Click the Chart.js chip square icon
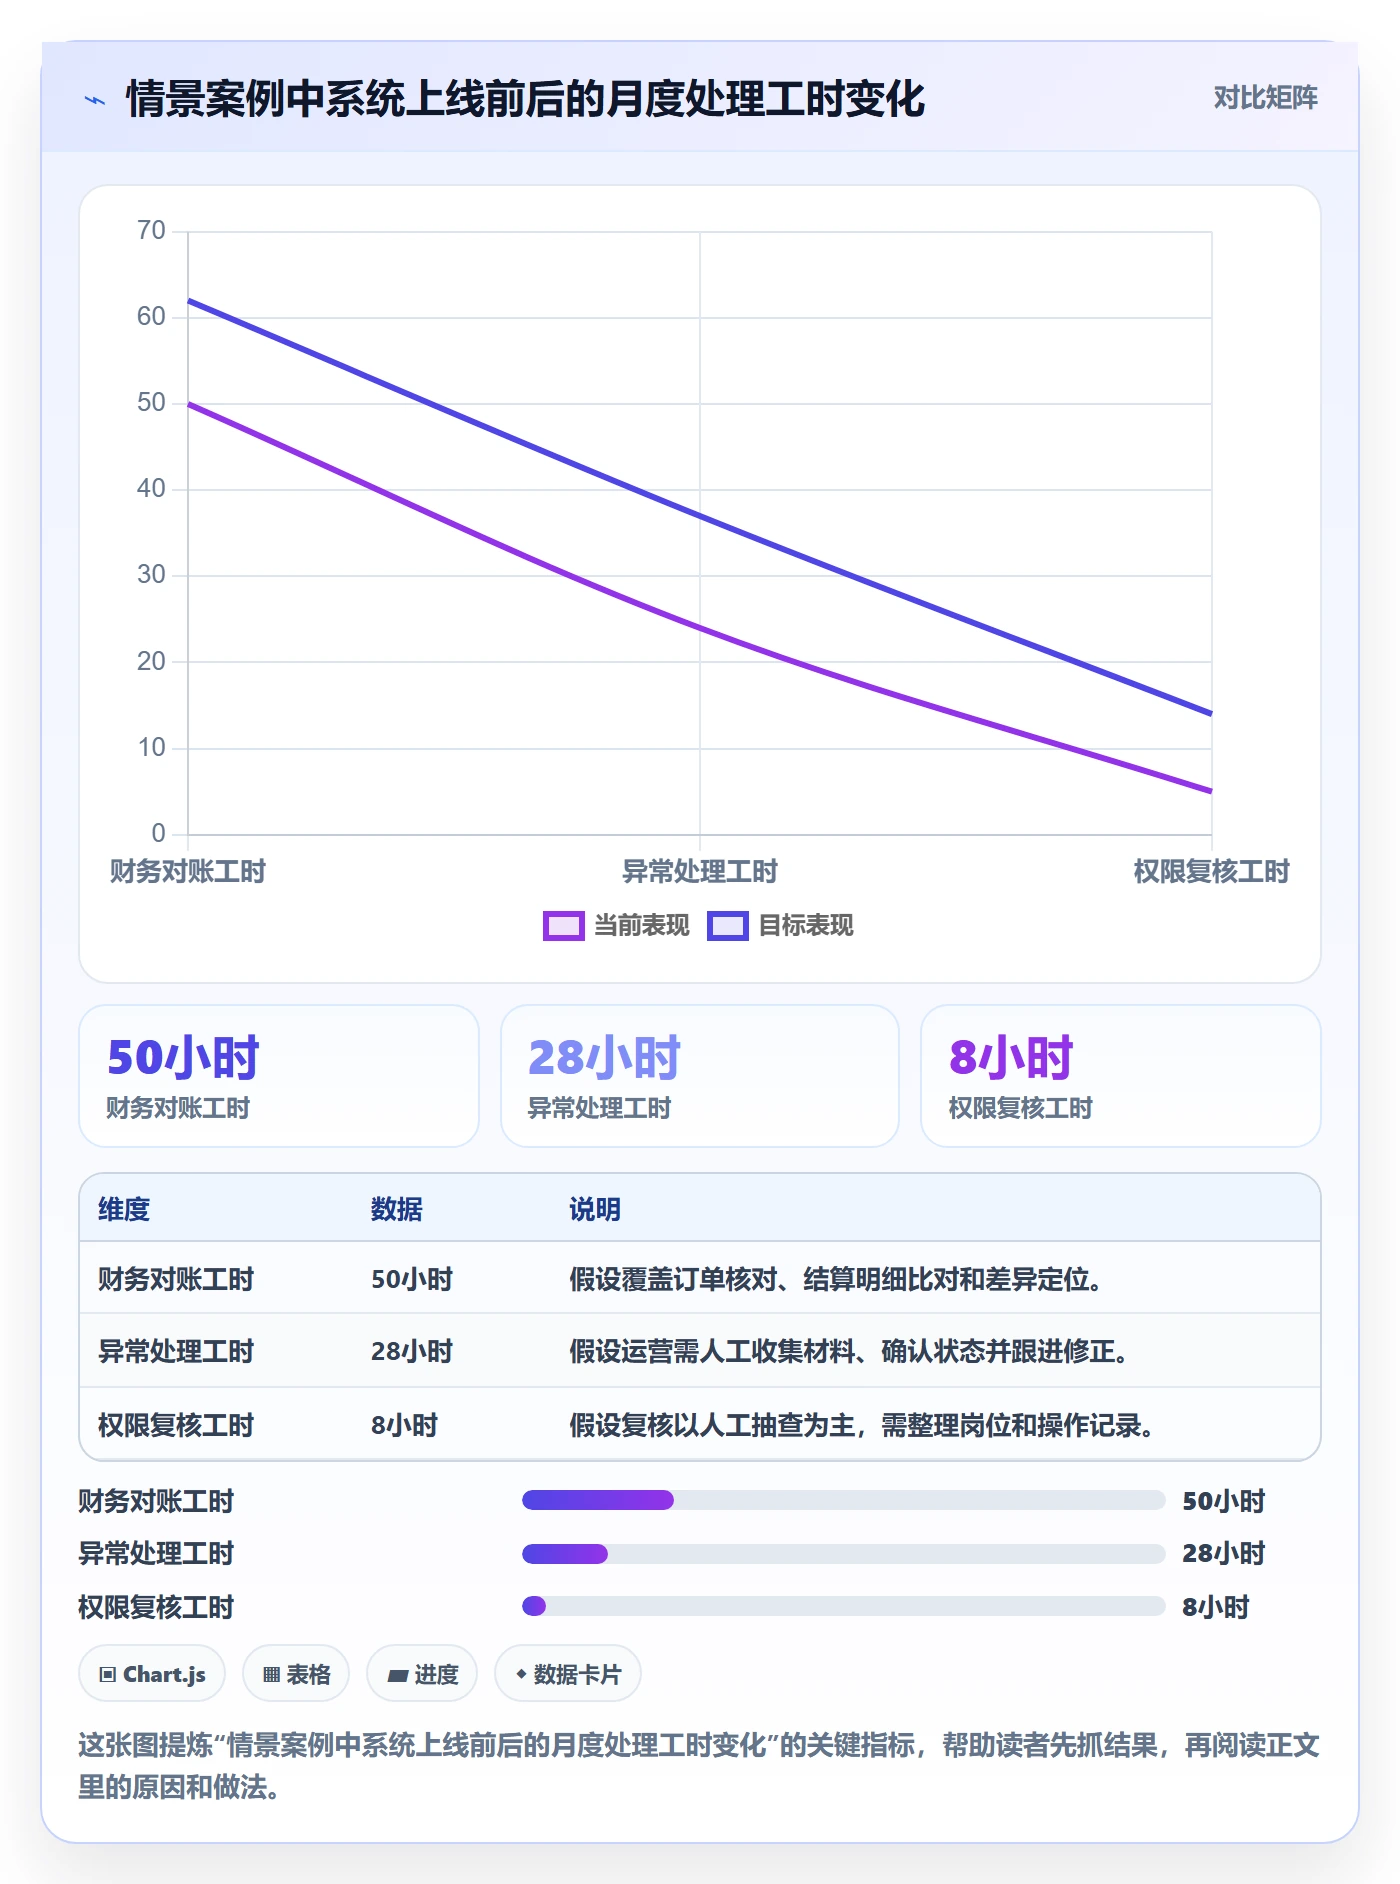This screenshot has width=1400, height=1884. pos(108,1675)
